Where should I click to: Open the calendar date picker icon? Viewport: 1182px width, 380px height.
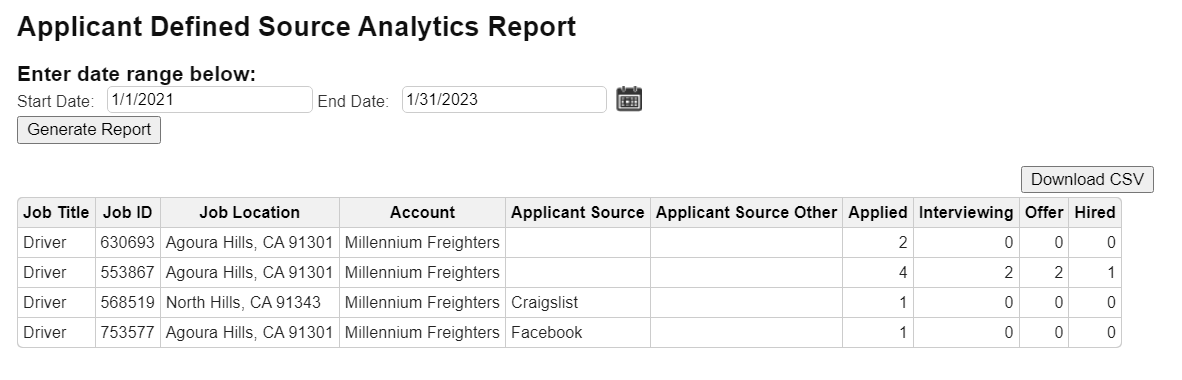[629, 99]
